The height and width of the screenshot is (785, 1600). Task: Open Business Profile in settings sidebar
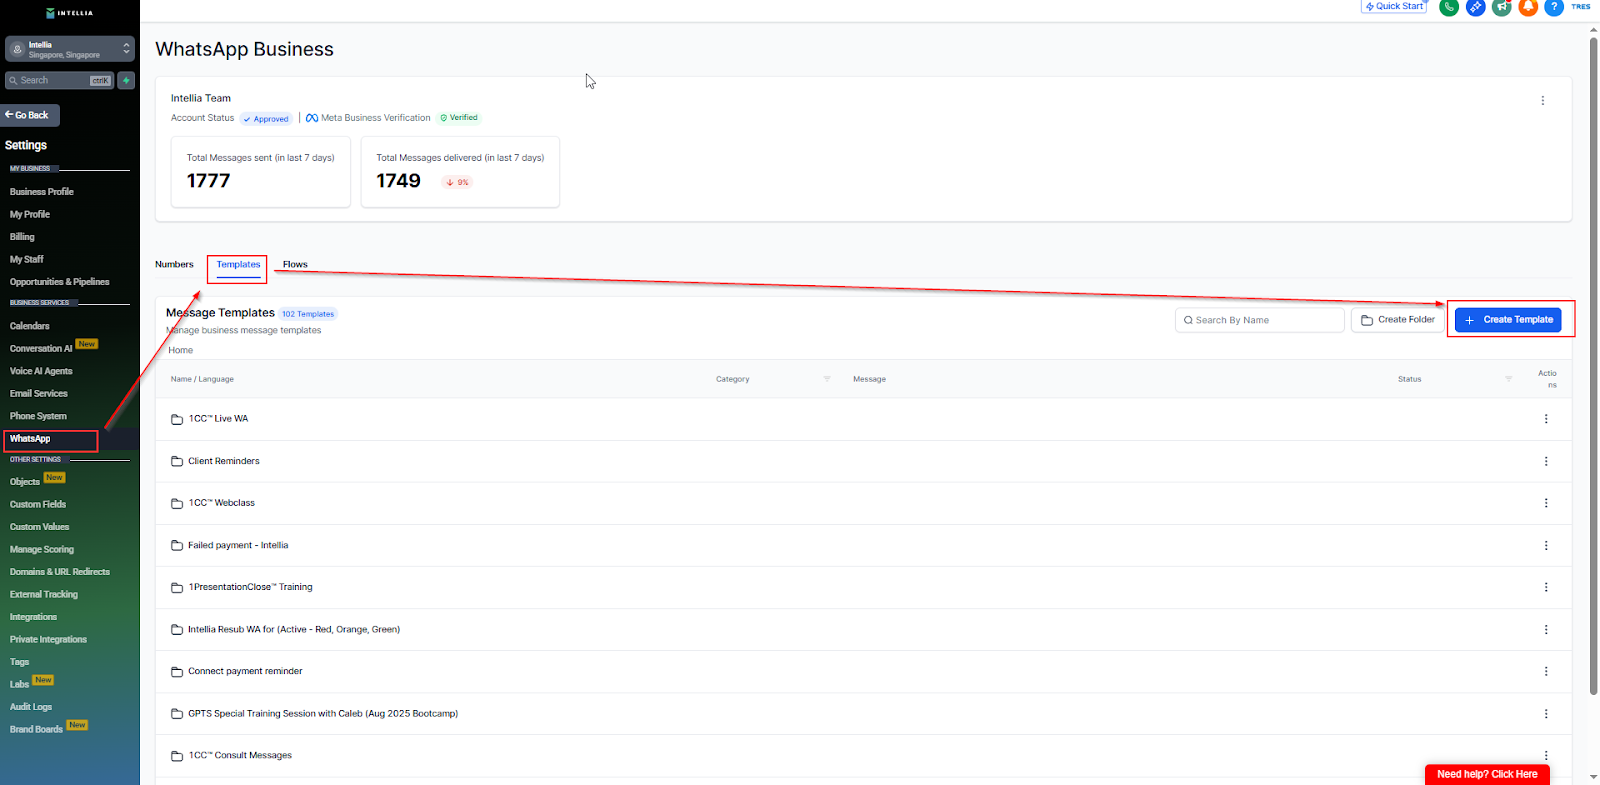pyautogui.click(x=42, y=192)
